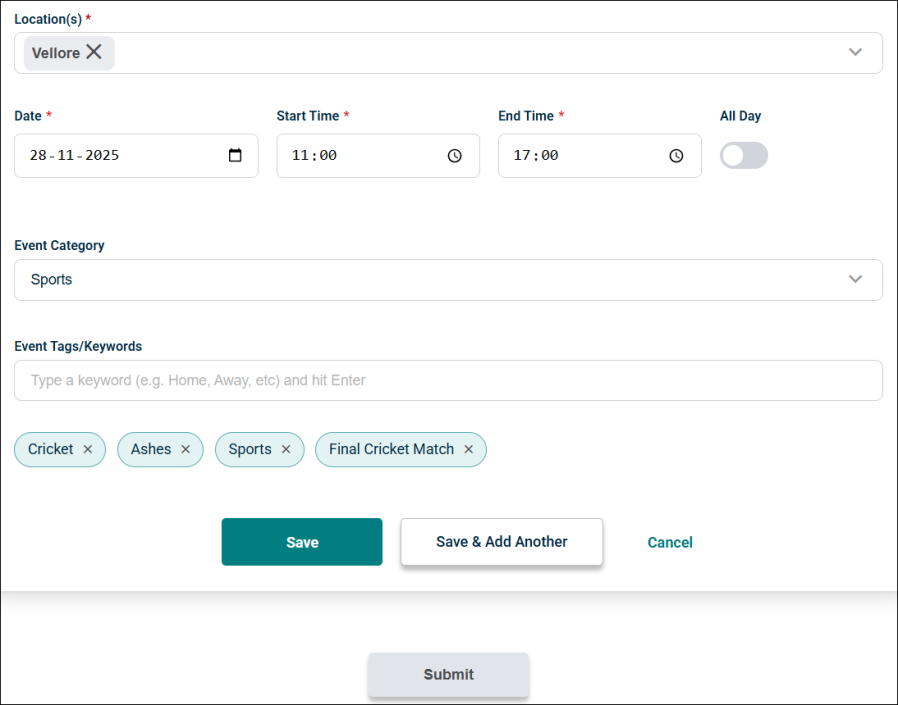
Task: Click the Sports selected category text
Action: (x=52, y=280)
